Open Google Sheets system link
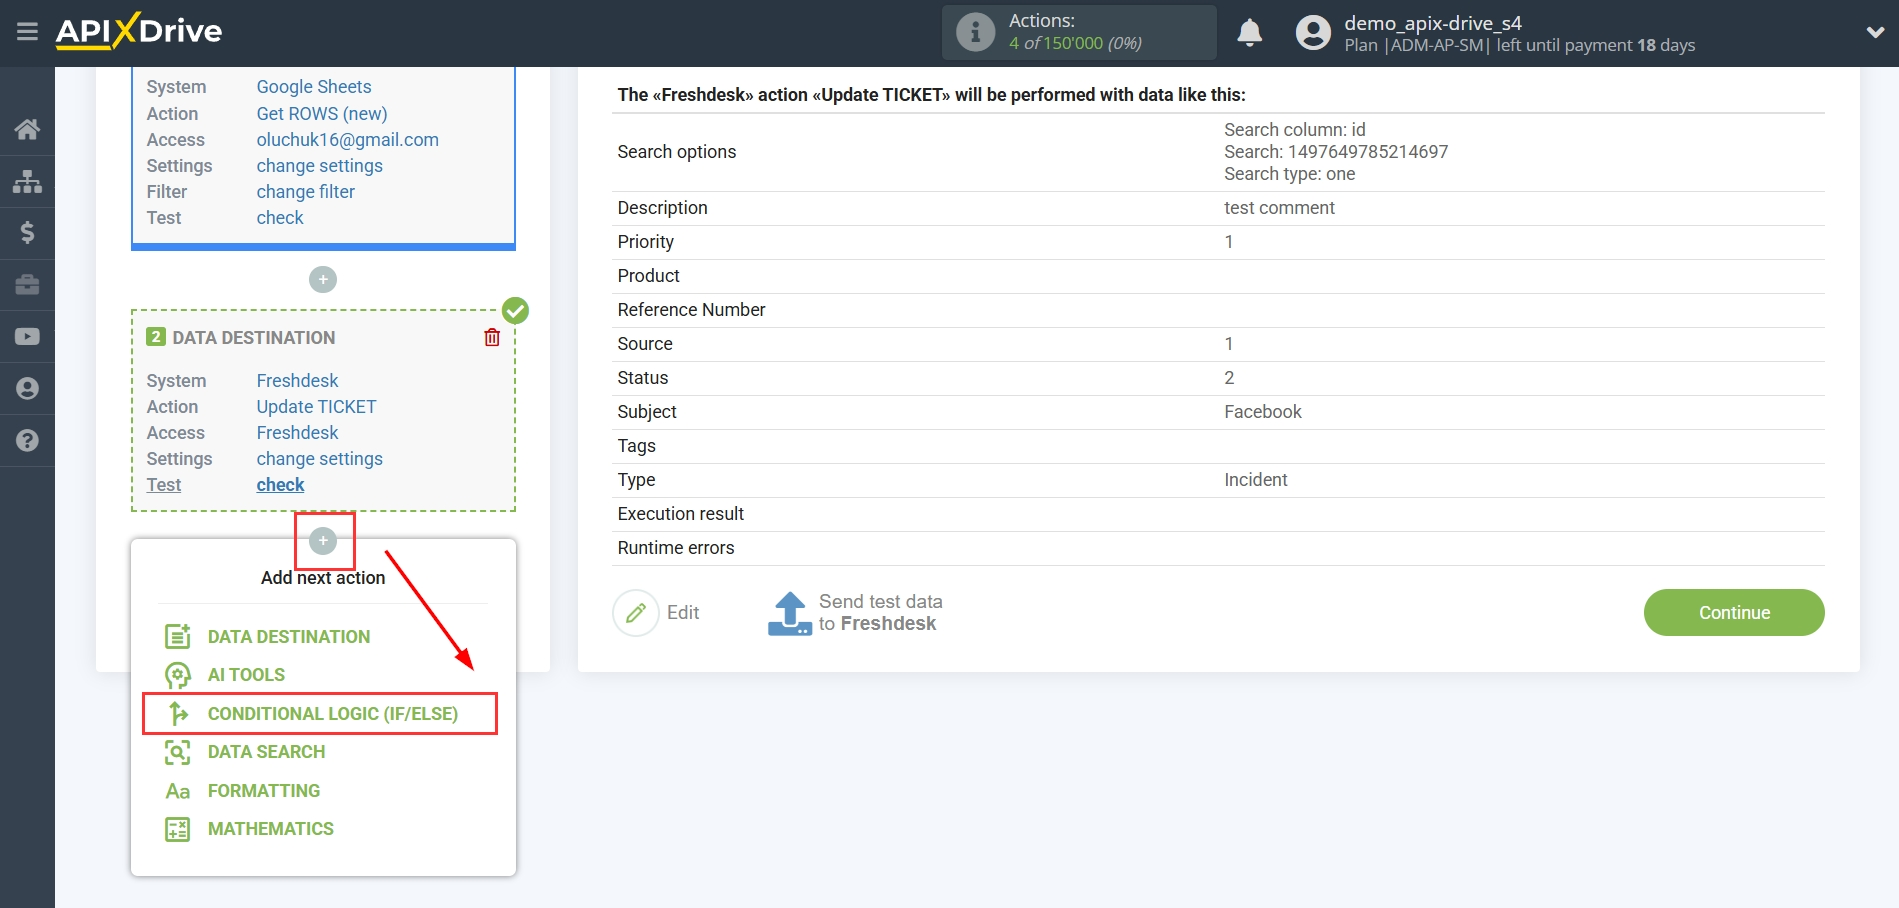This screenshot has height=908, width=1899. tap(314, 87)
